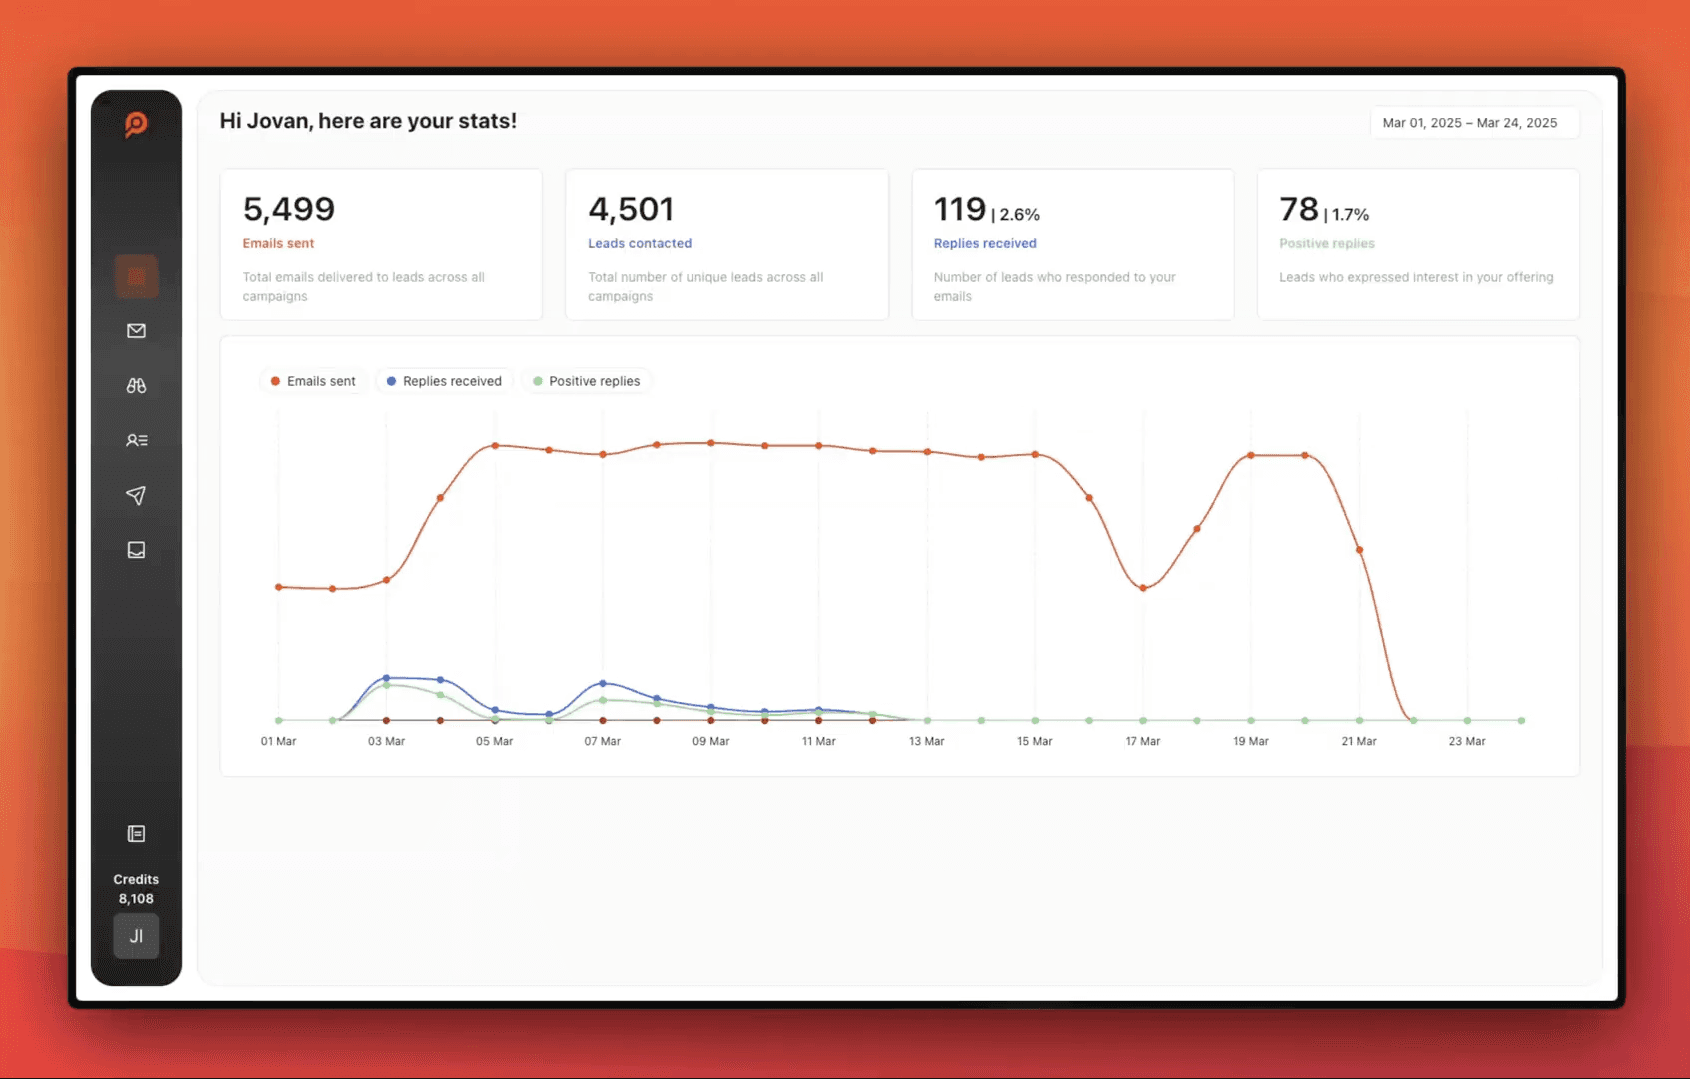Image resolution: width=1690 pixels, height=1079 pixels.
Task: Open the paper plane campaigns icon
Action: click(136, 495)
